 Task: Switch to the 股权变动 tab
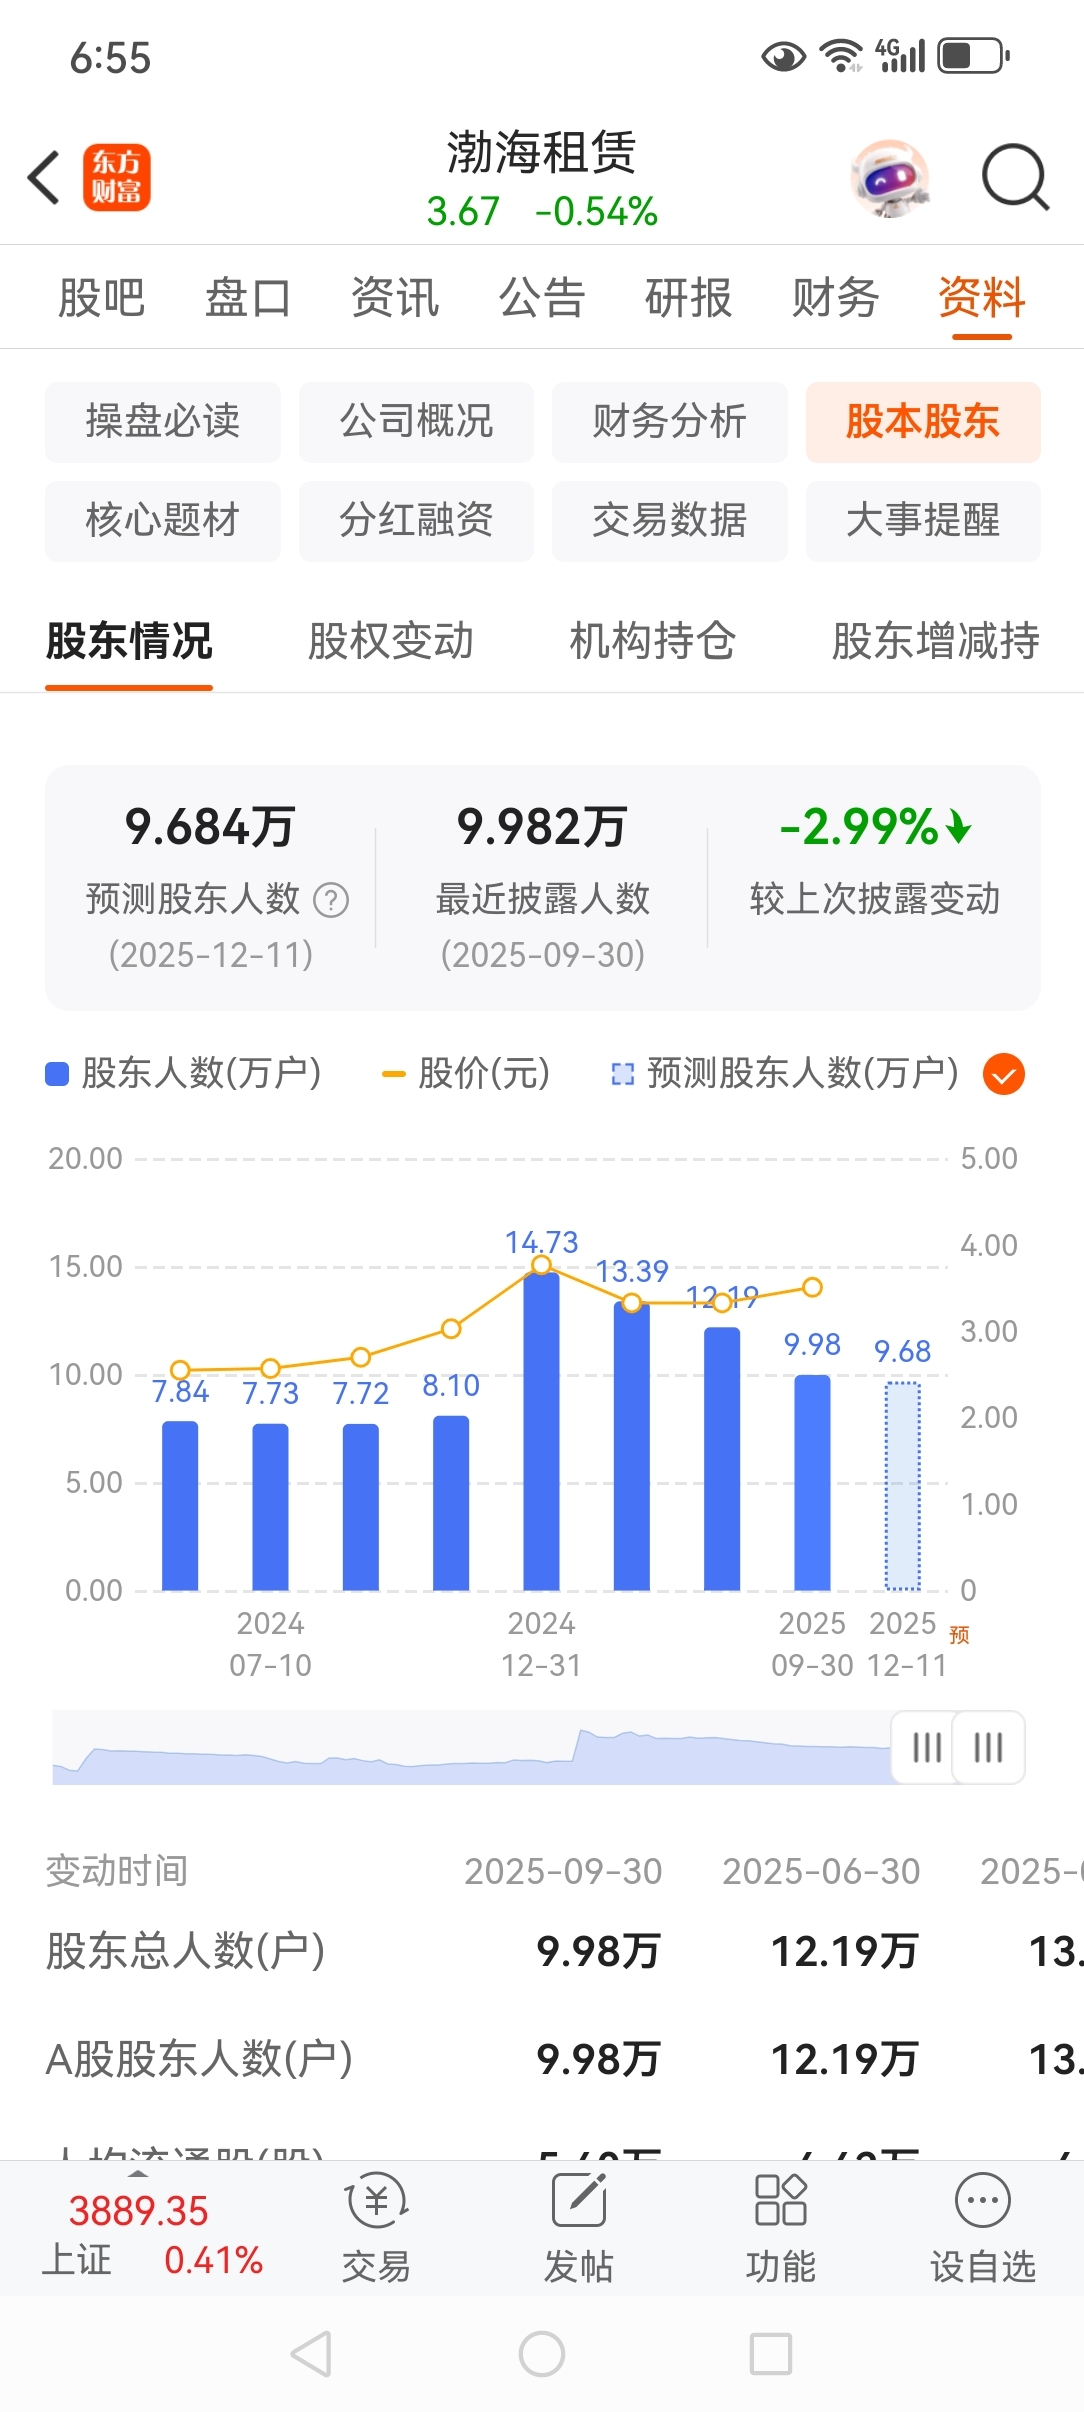click(x=390, y=641)
